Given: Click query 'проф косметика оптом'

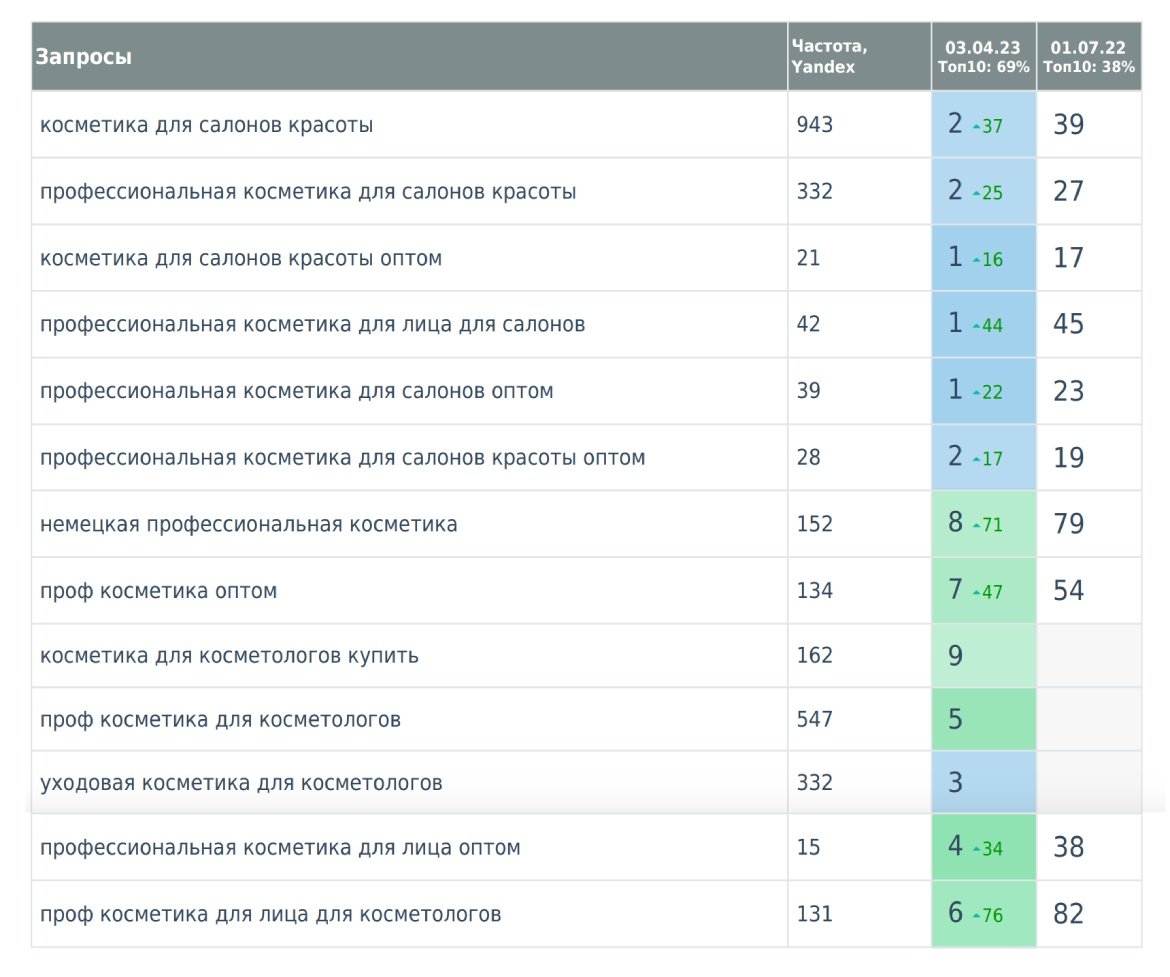Looking at the screenshot, I should pos(159,591).
